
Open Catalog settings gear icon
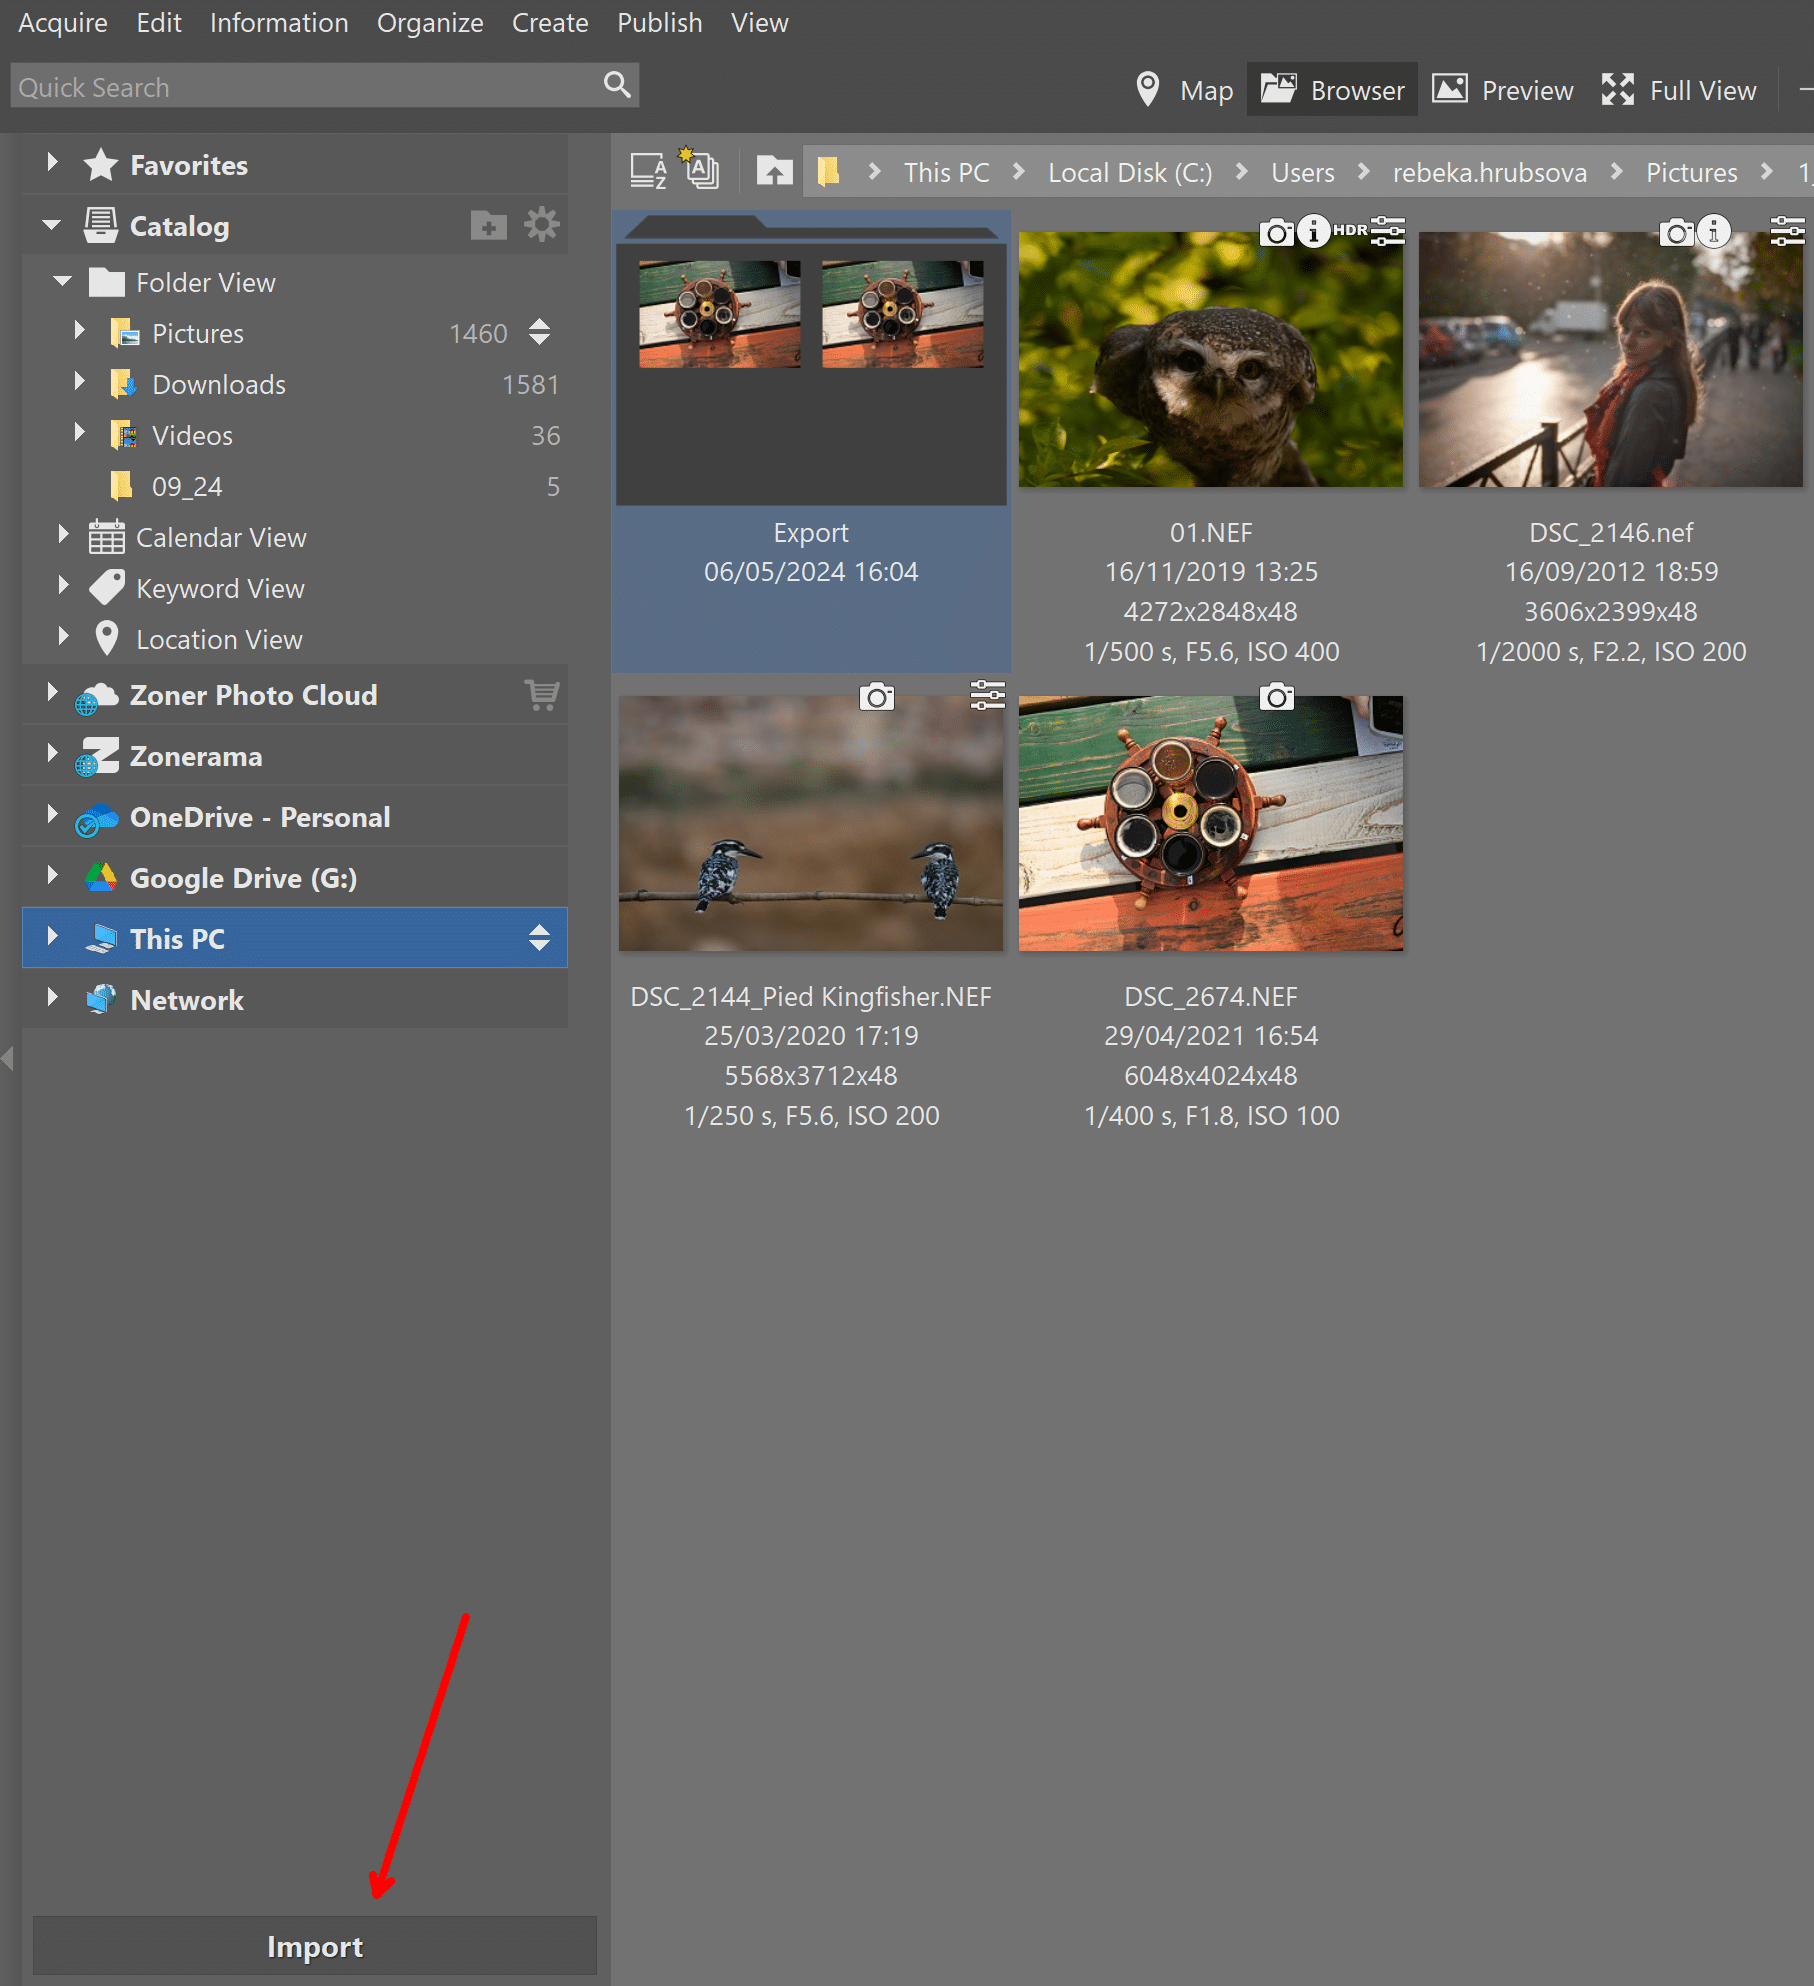coord(542,225)
